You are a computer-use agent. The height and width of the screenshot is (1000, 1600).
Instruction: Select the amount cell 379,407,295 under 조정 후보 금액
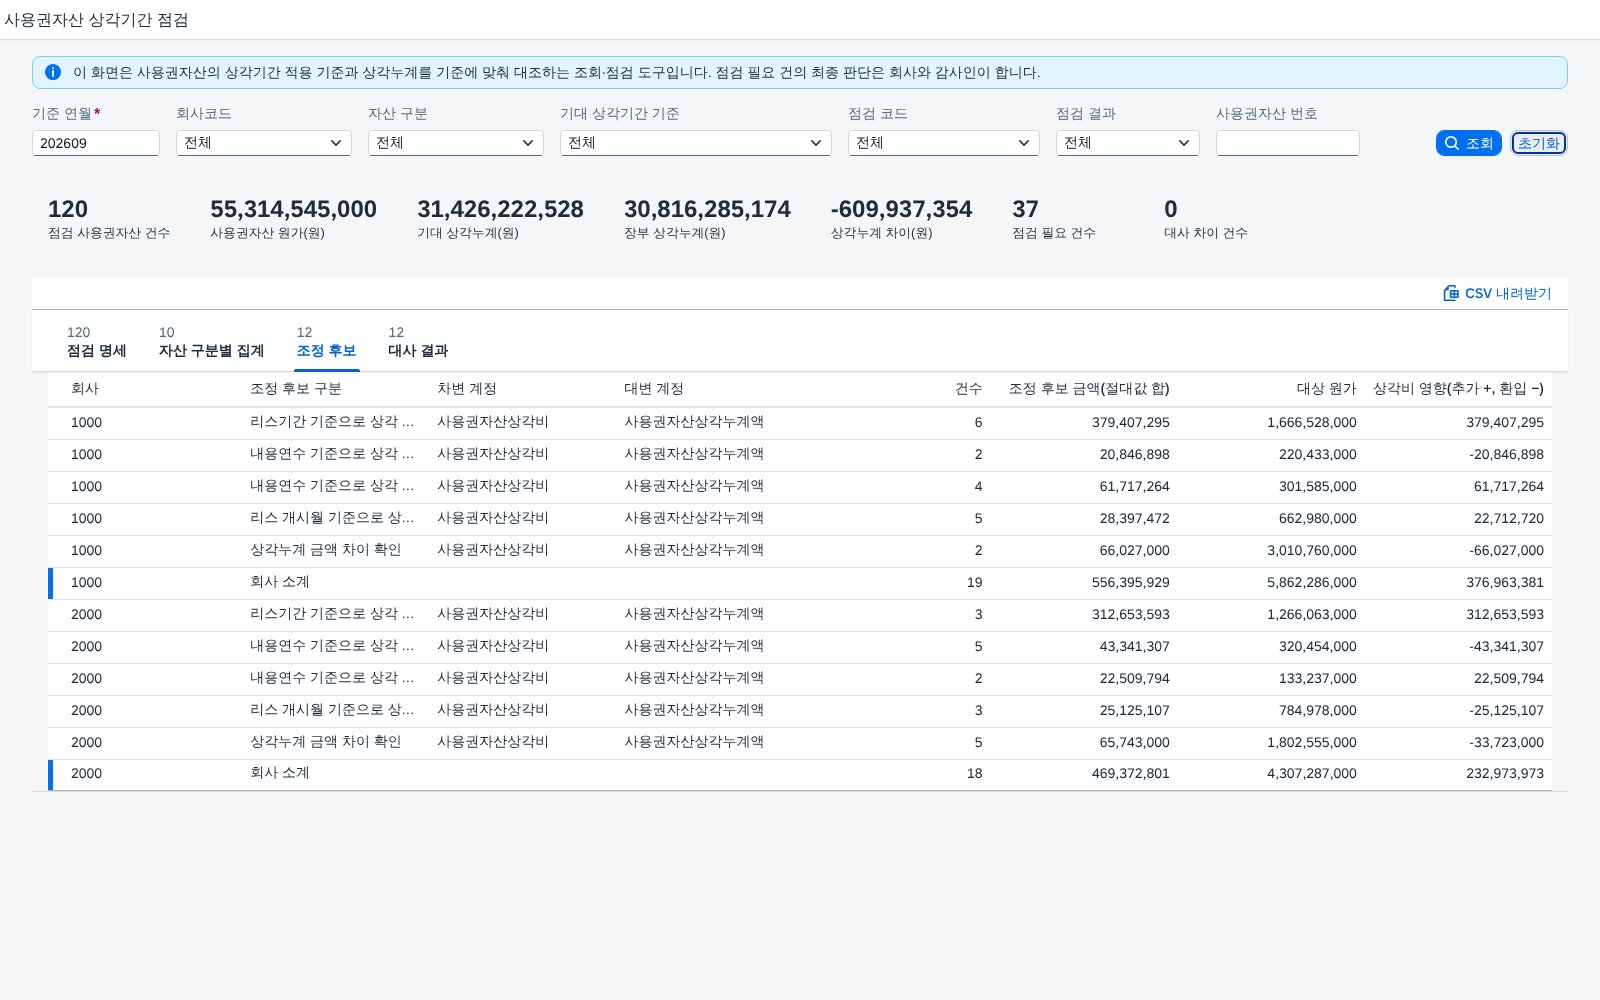tap(1131, 422)
